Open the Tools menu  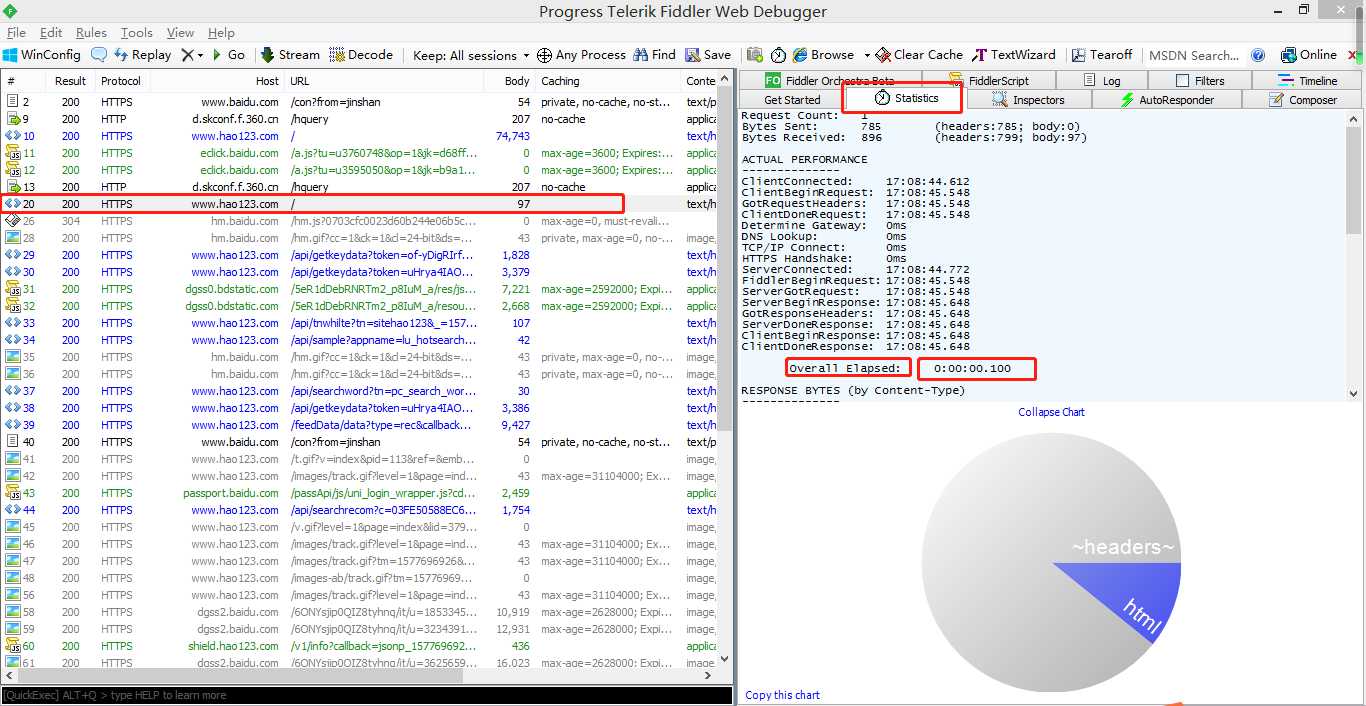pyautogui.click(x=137, y=33)
